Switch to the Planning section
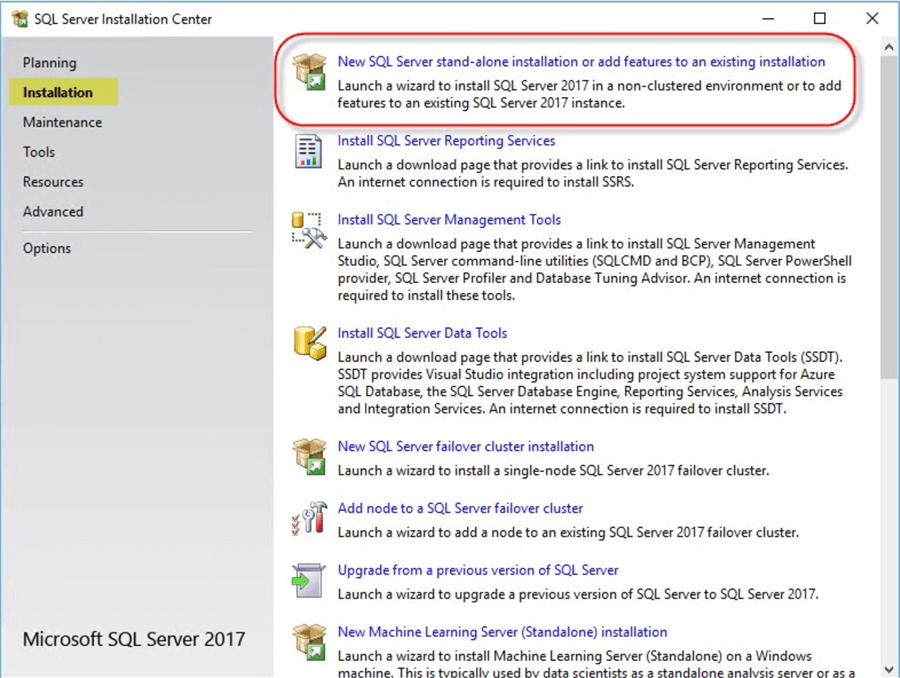The width and height of the screenshot is (900, 678). tap(49, 62)
